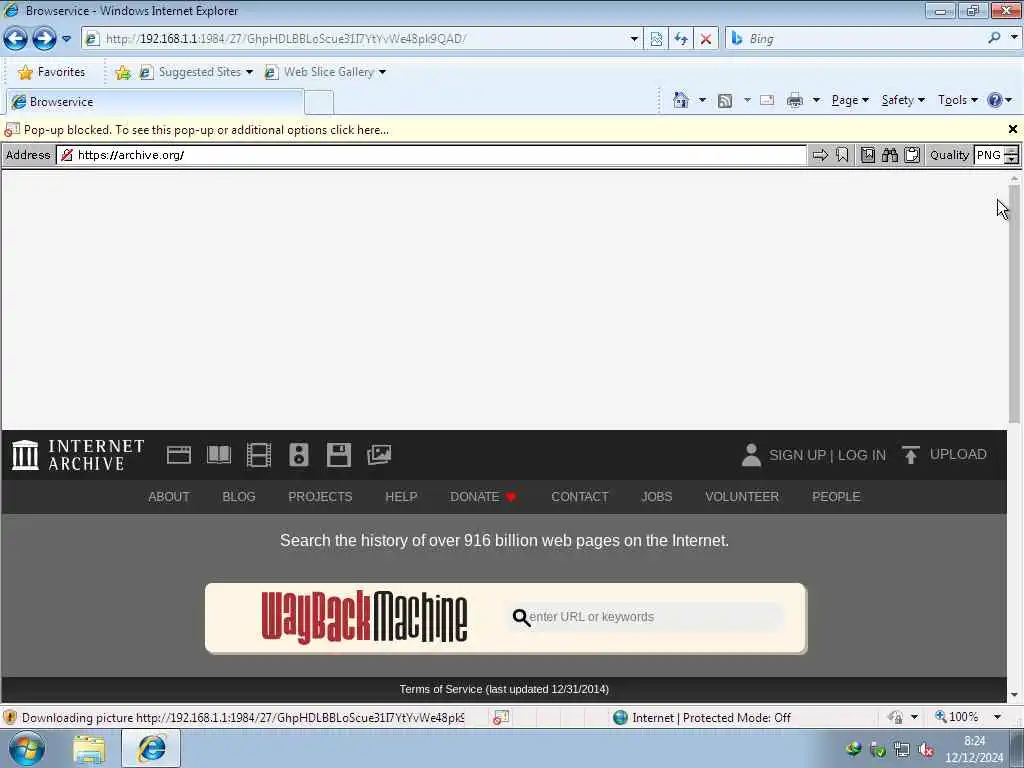Image resolution: width=1024 pixels, height=768 pixels.
Task: Click the pop-up blocked information bar message
Action: click(206, 130)
